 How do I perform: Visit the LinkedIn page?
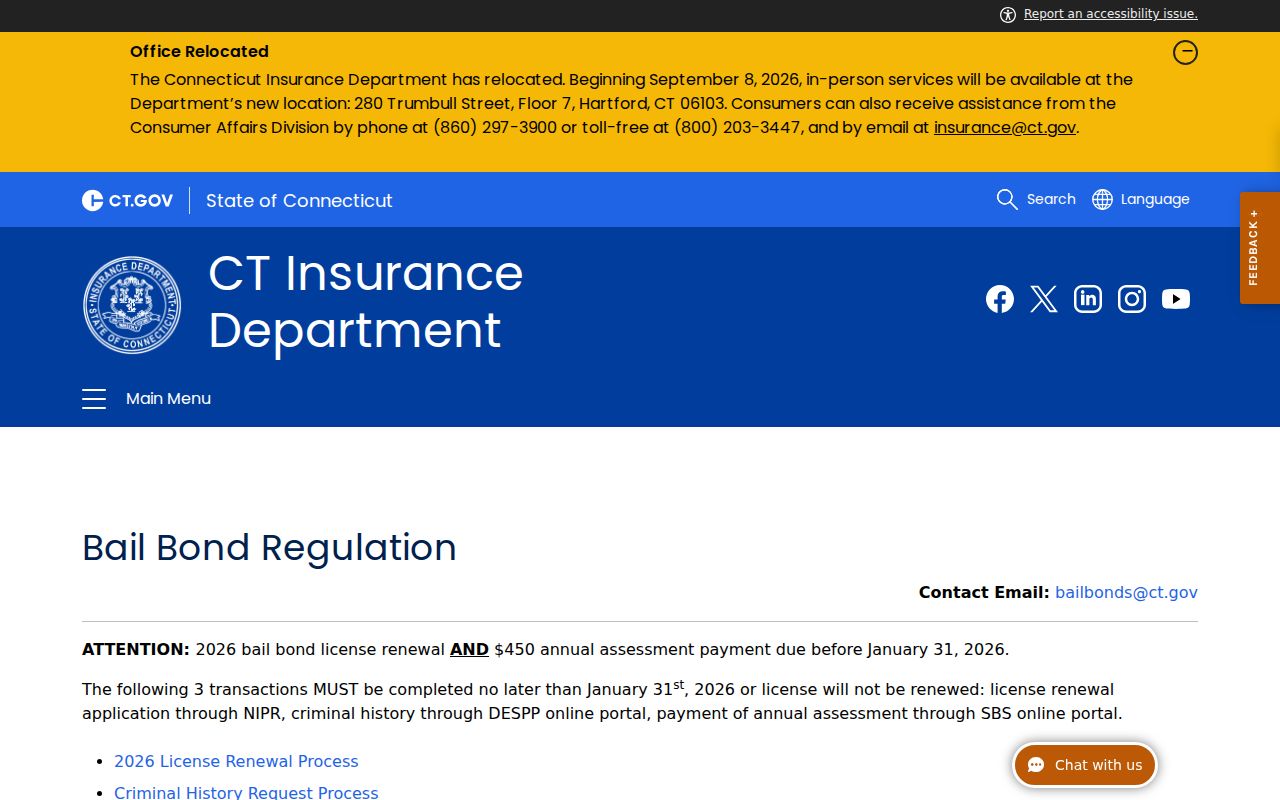[x=1088, y=299]
